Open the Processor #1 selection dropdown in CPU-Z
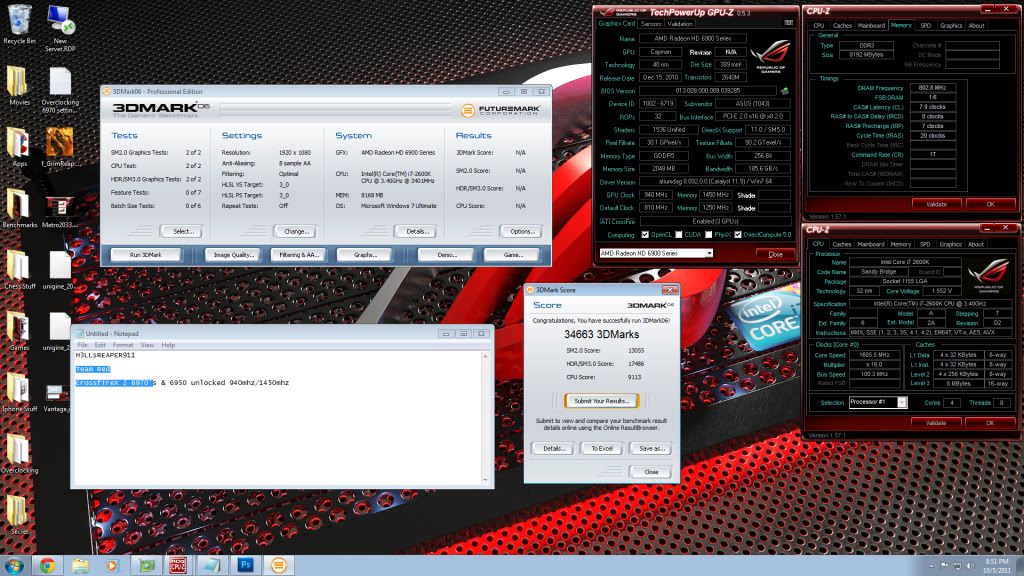Viewport: 1024px width, 576px height. pyautogui.click(x=878, y=402)
